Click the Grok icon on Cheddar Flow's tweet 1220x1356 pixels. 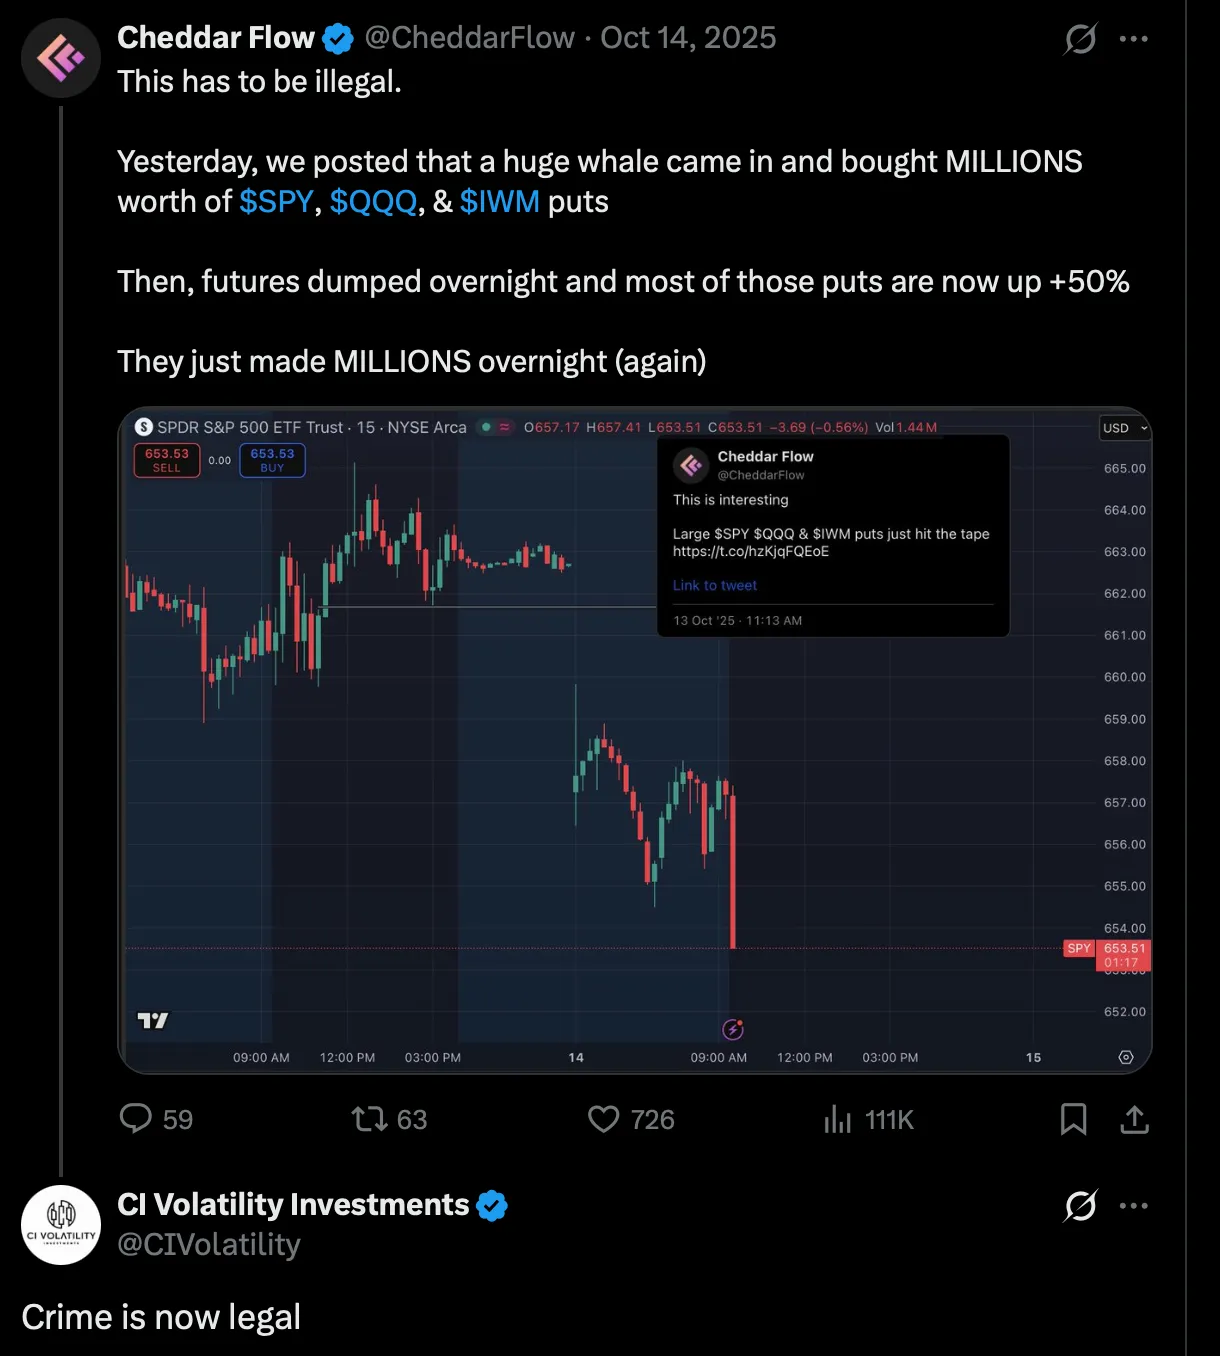click(1080, 40)
